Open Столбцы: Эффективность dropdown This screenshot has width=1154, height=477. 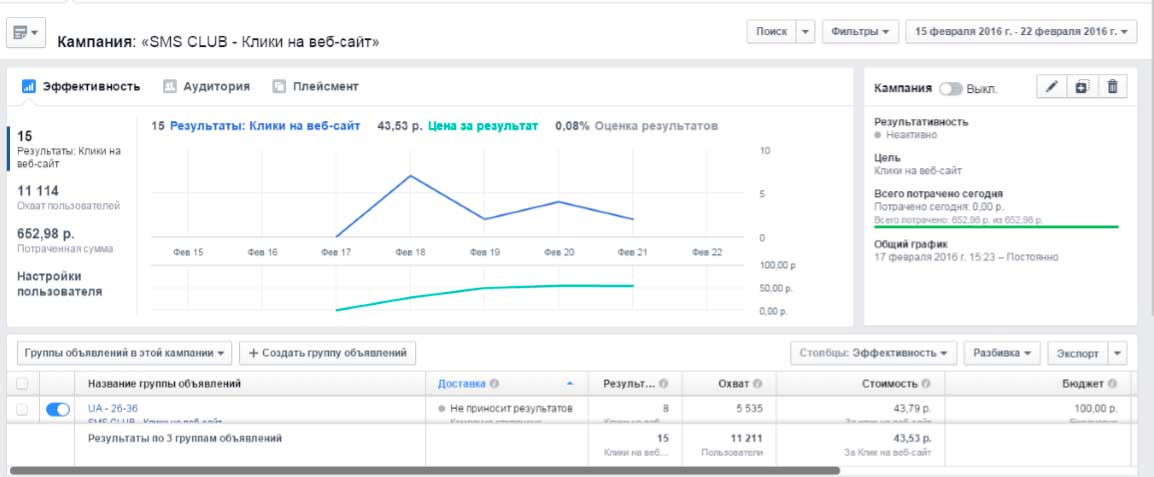pyautogui.click(x=874, y=353)
